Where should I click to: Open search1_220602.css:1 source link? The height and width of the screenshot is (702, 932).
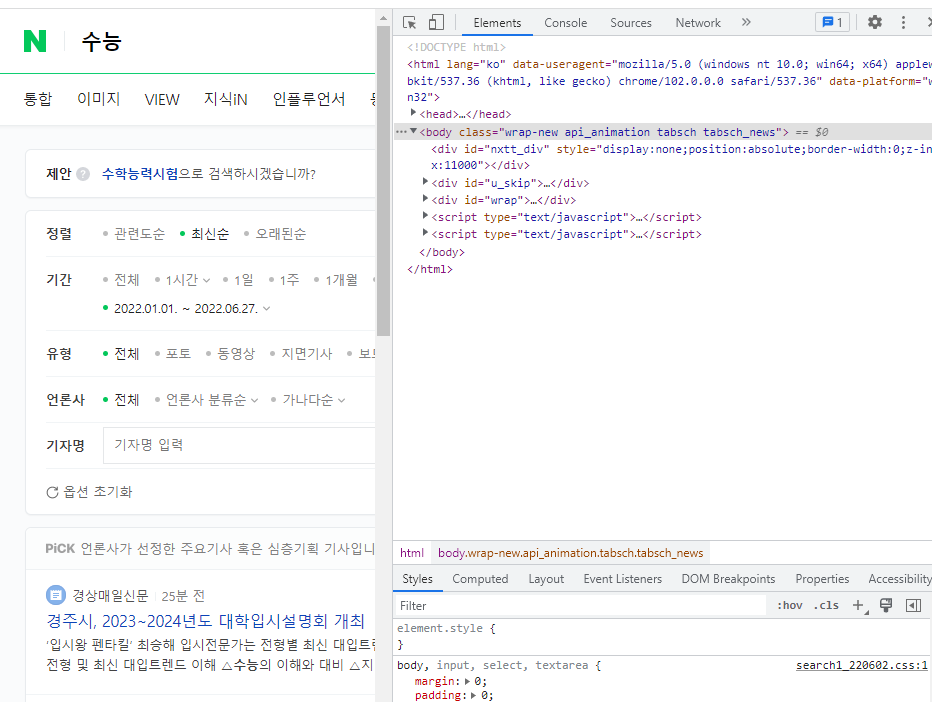[x=861, y=665]
